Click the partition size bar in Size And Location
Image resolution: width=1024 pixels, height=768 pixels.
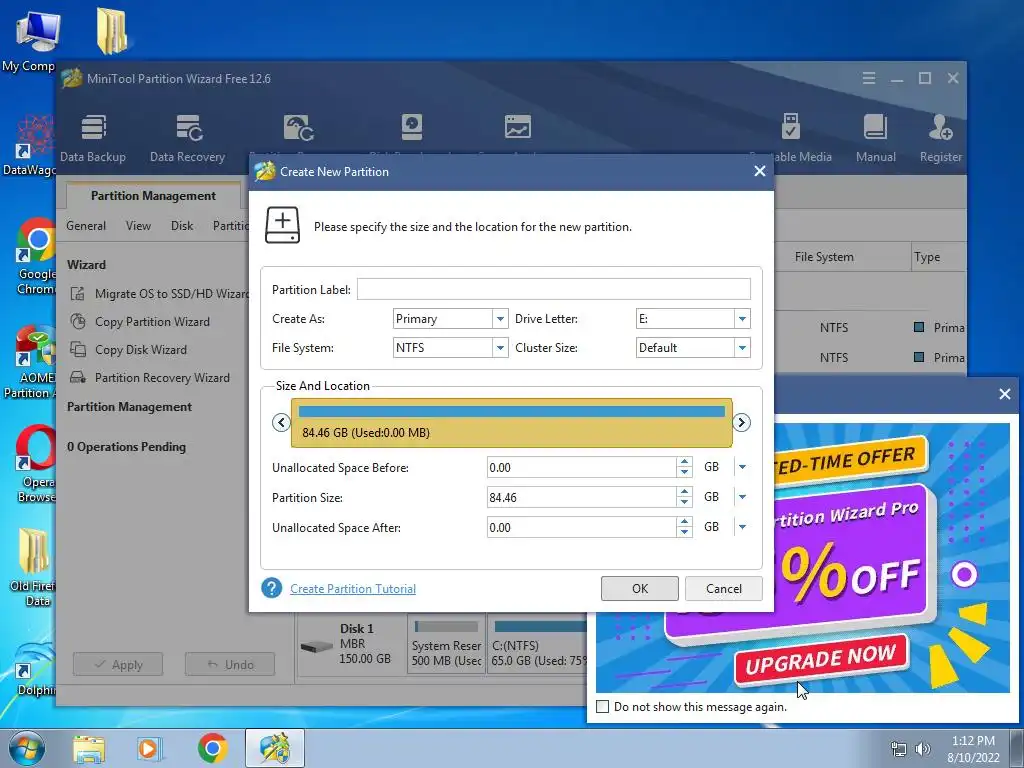(x=511, y=423)
